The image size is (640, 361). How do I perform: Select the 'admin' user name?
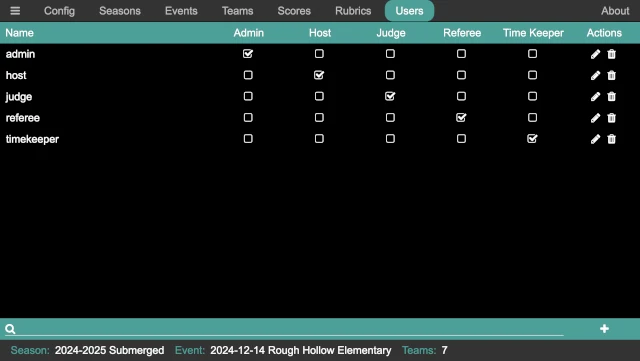point(20,54)
